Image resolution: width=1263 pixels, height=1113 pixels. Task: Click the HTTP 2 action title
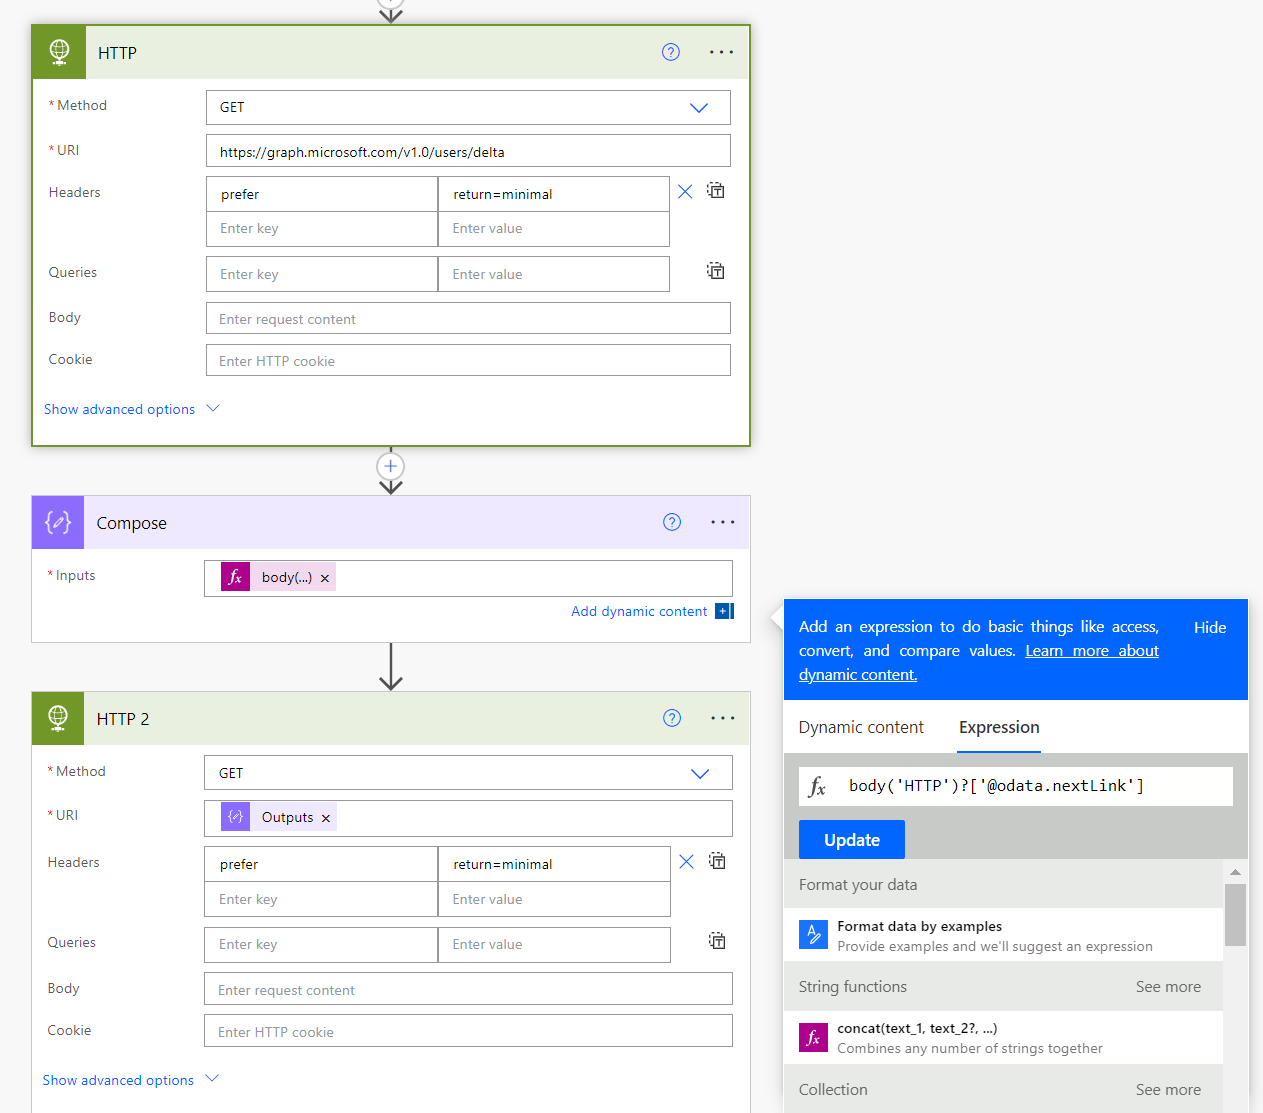123,719
